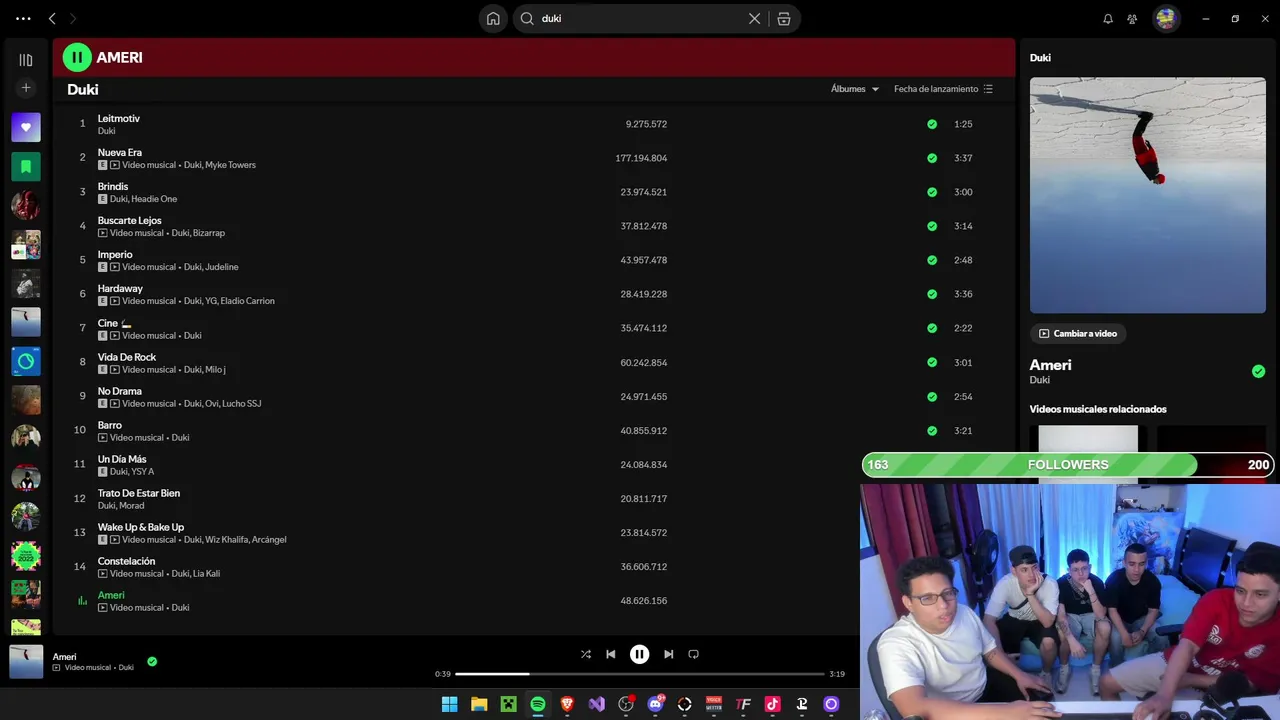Open File Explorer from the taskbar
This screenshot has width=1280, height=720.
[479, 704]
